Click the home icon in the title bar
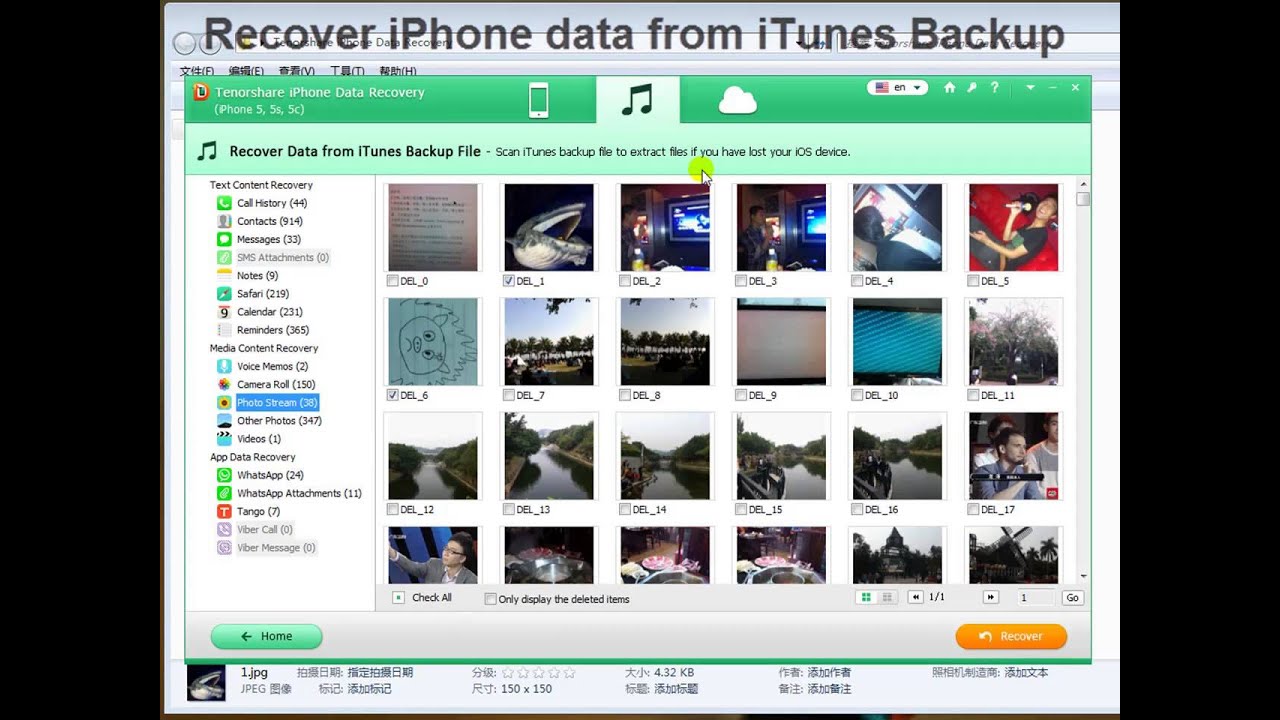The image size is (1280, 720). (x=950, y=88)
